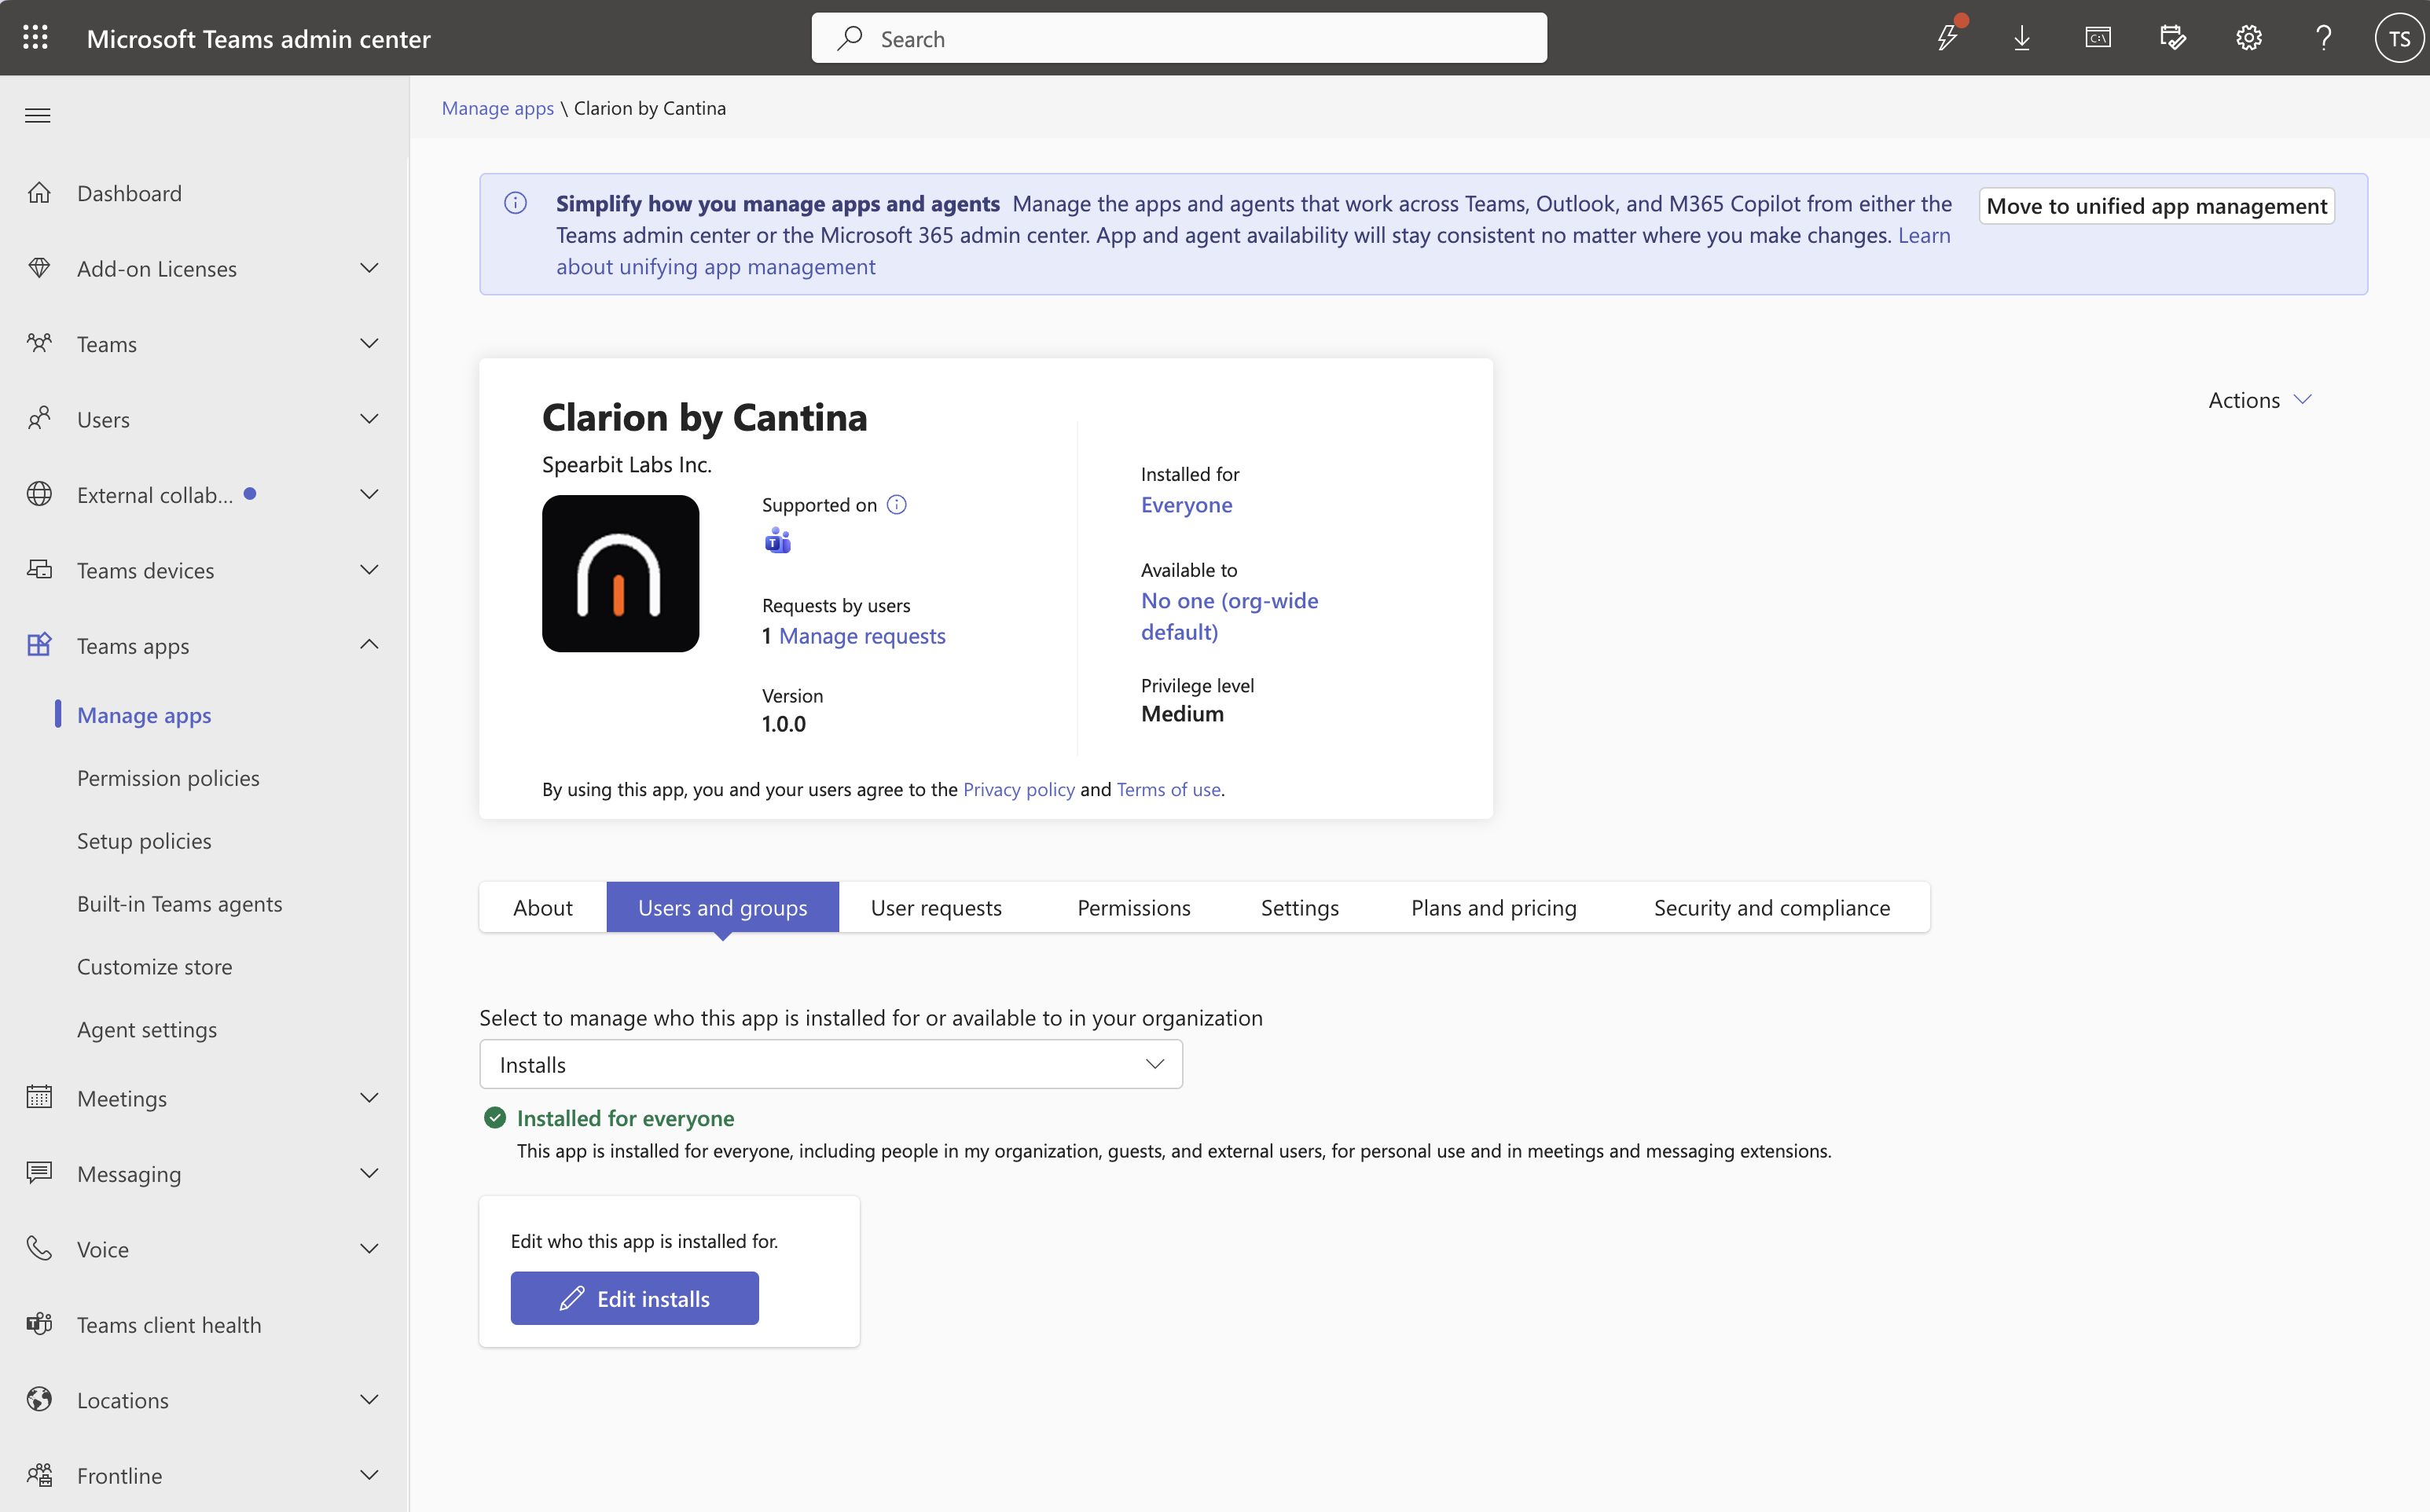Open Setup policies in sidebar

144,841
